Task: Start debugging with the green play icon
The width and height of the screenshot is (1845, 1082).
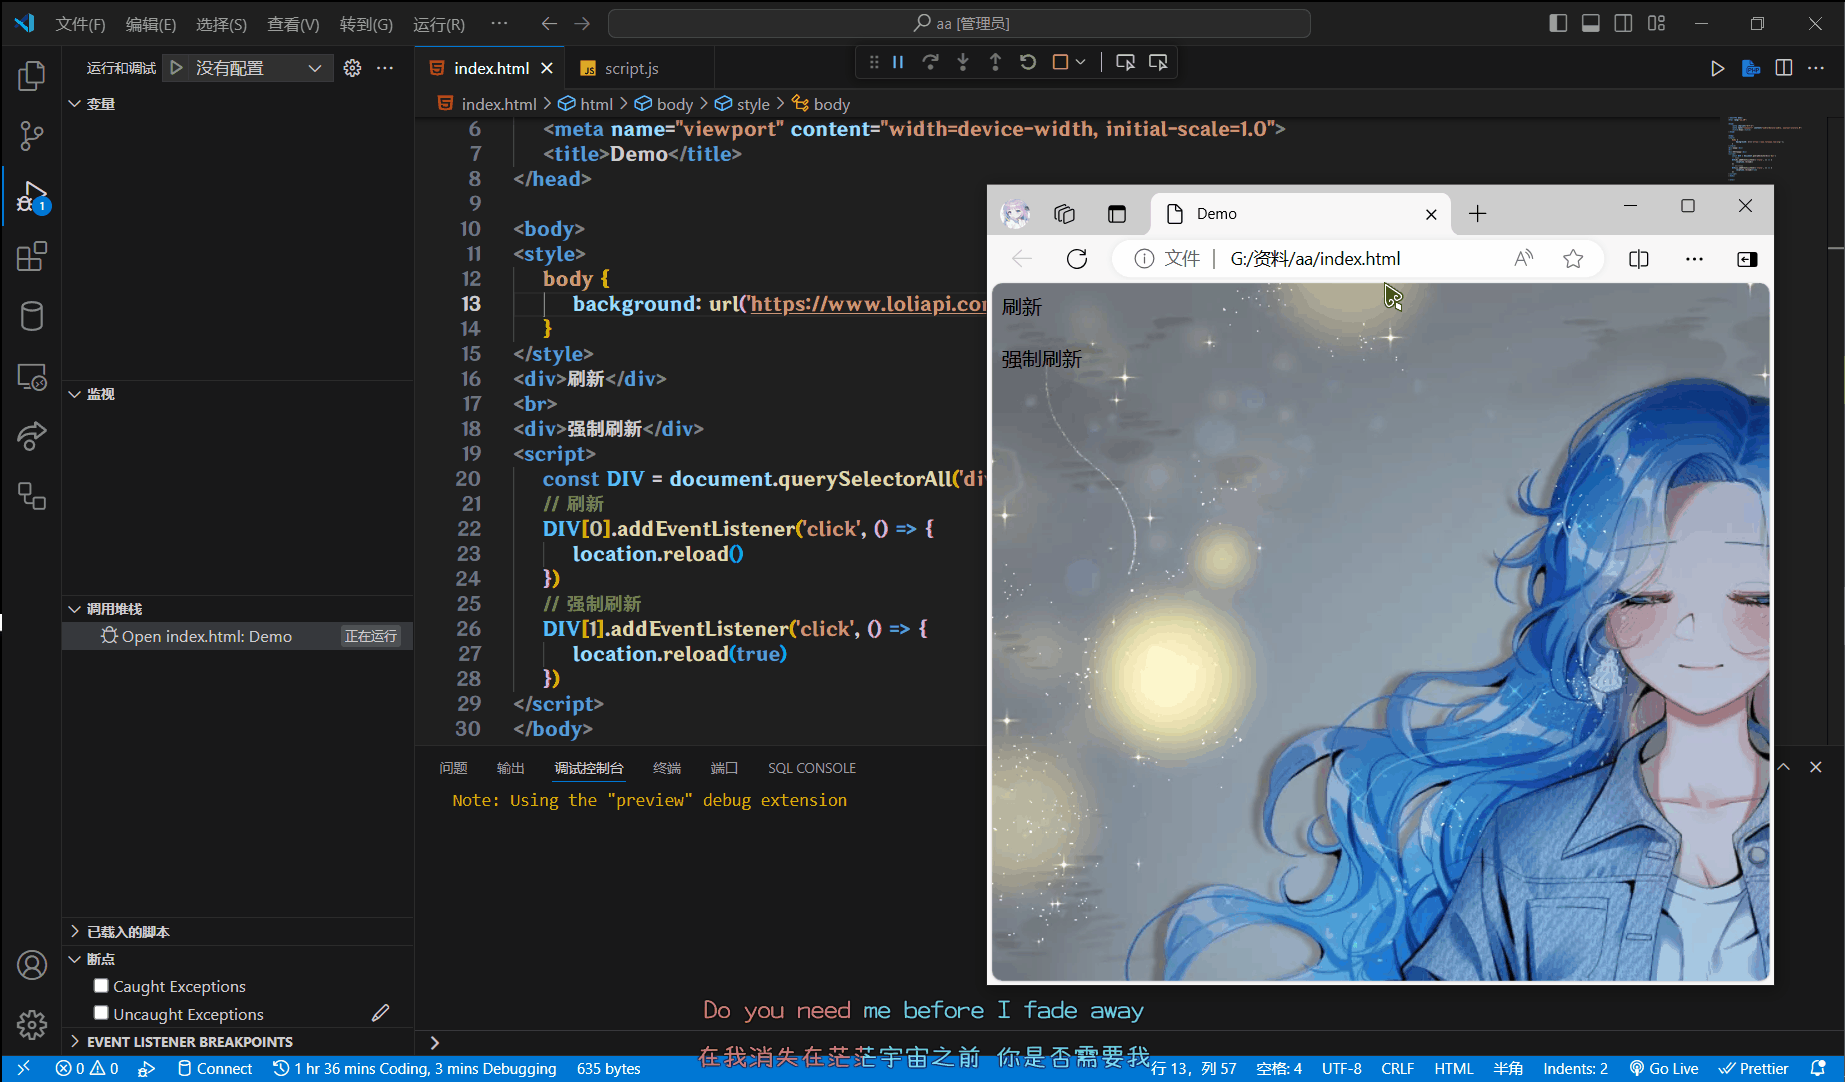Action: point(177,68)
